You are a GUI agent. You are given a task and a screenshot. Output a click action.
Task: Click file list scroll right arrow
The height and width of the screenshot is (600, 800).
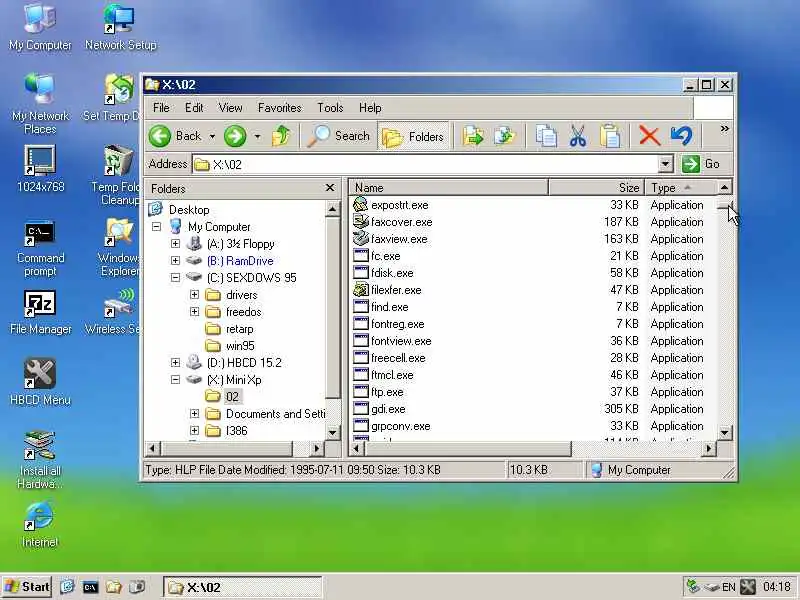coord(708,449)
